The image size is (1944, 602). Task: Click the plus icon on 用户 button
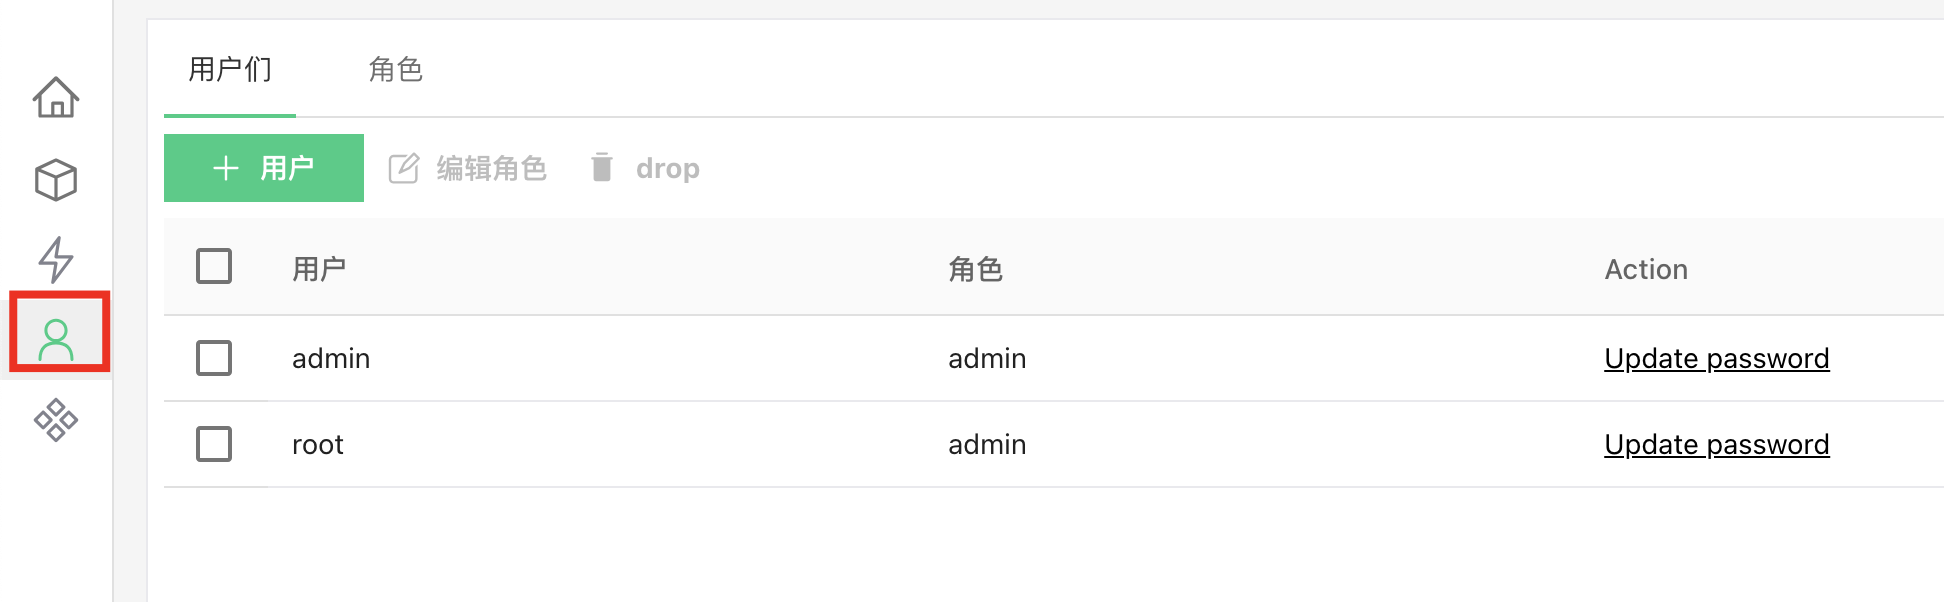tap(226, 168)
